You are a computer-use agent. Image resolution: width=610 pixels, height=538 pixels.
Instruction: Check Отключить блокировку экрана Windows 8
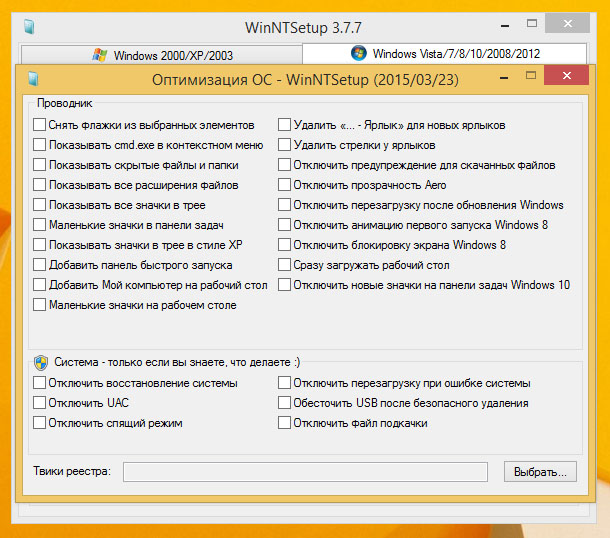point(284,245)
